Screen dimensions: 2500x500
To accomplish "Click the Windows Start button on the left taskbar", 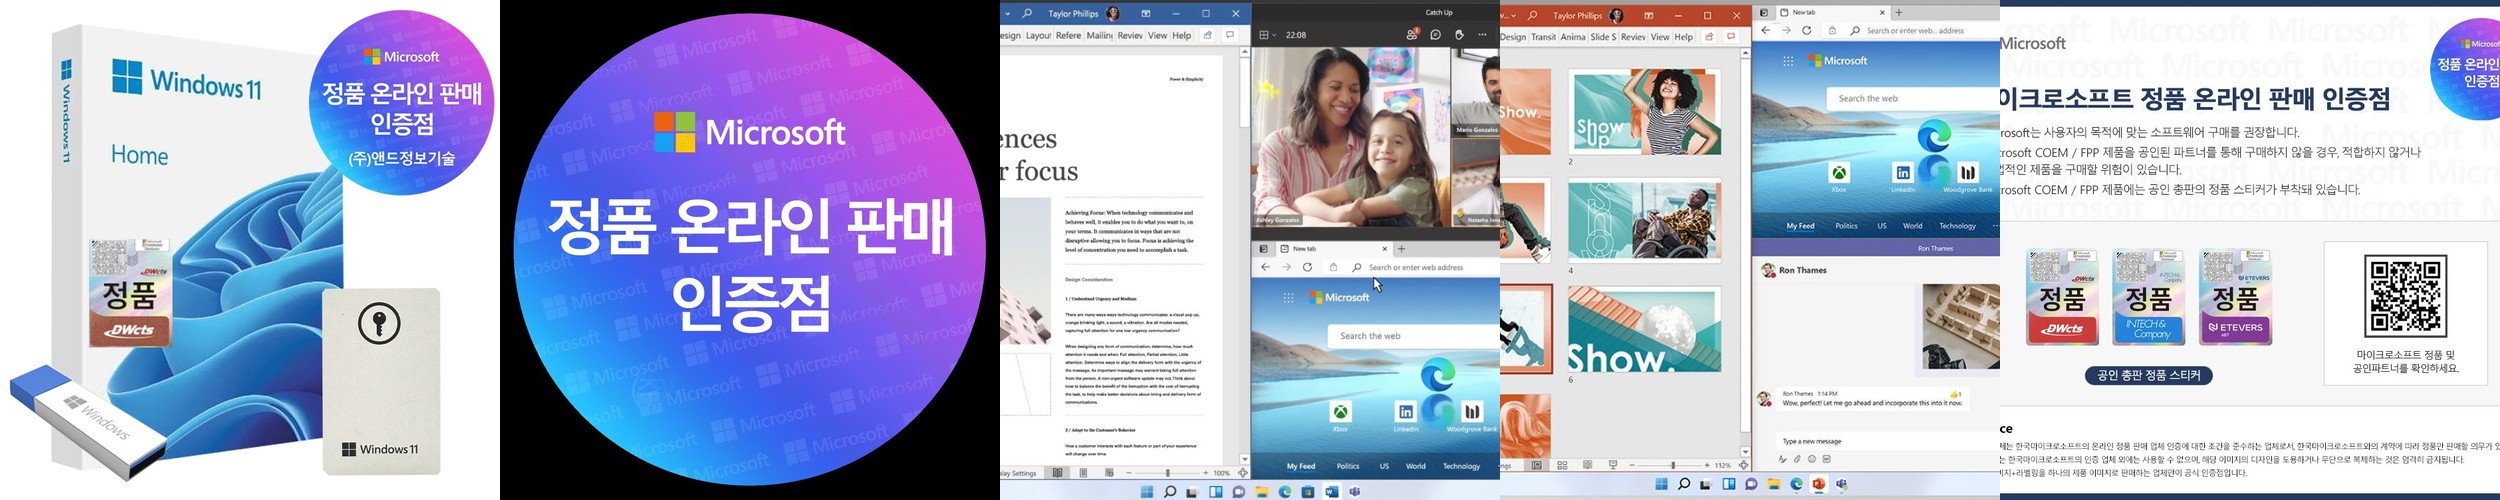I will coord(1147,492).
